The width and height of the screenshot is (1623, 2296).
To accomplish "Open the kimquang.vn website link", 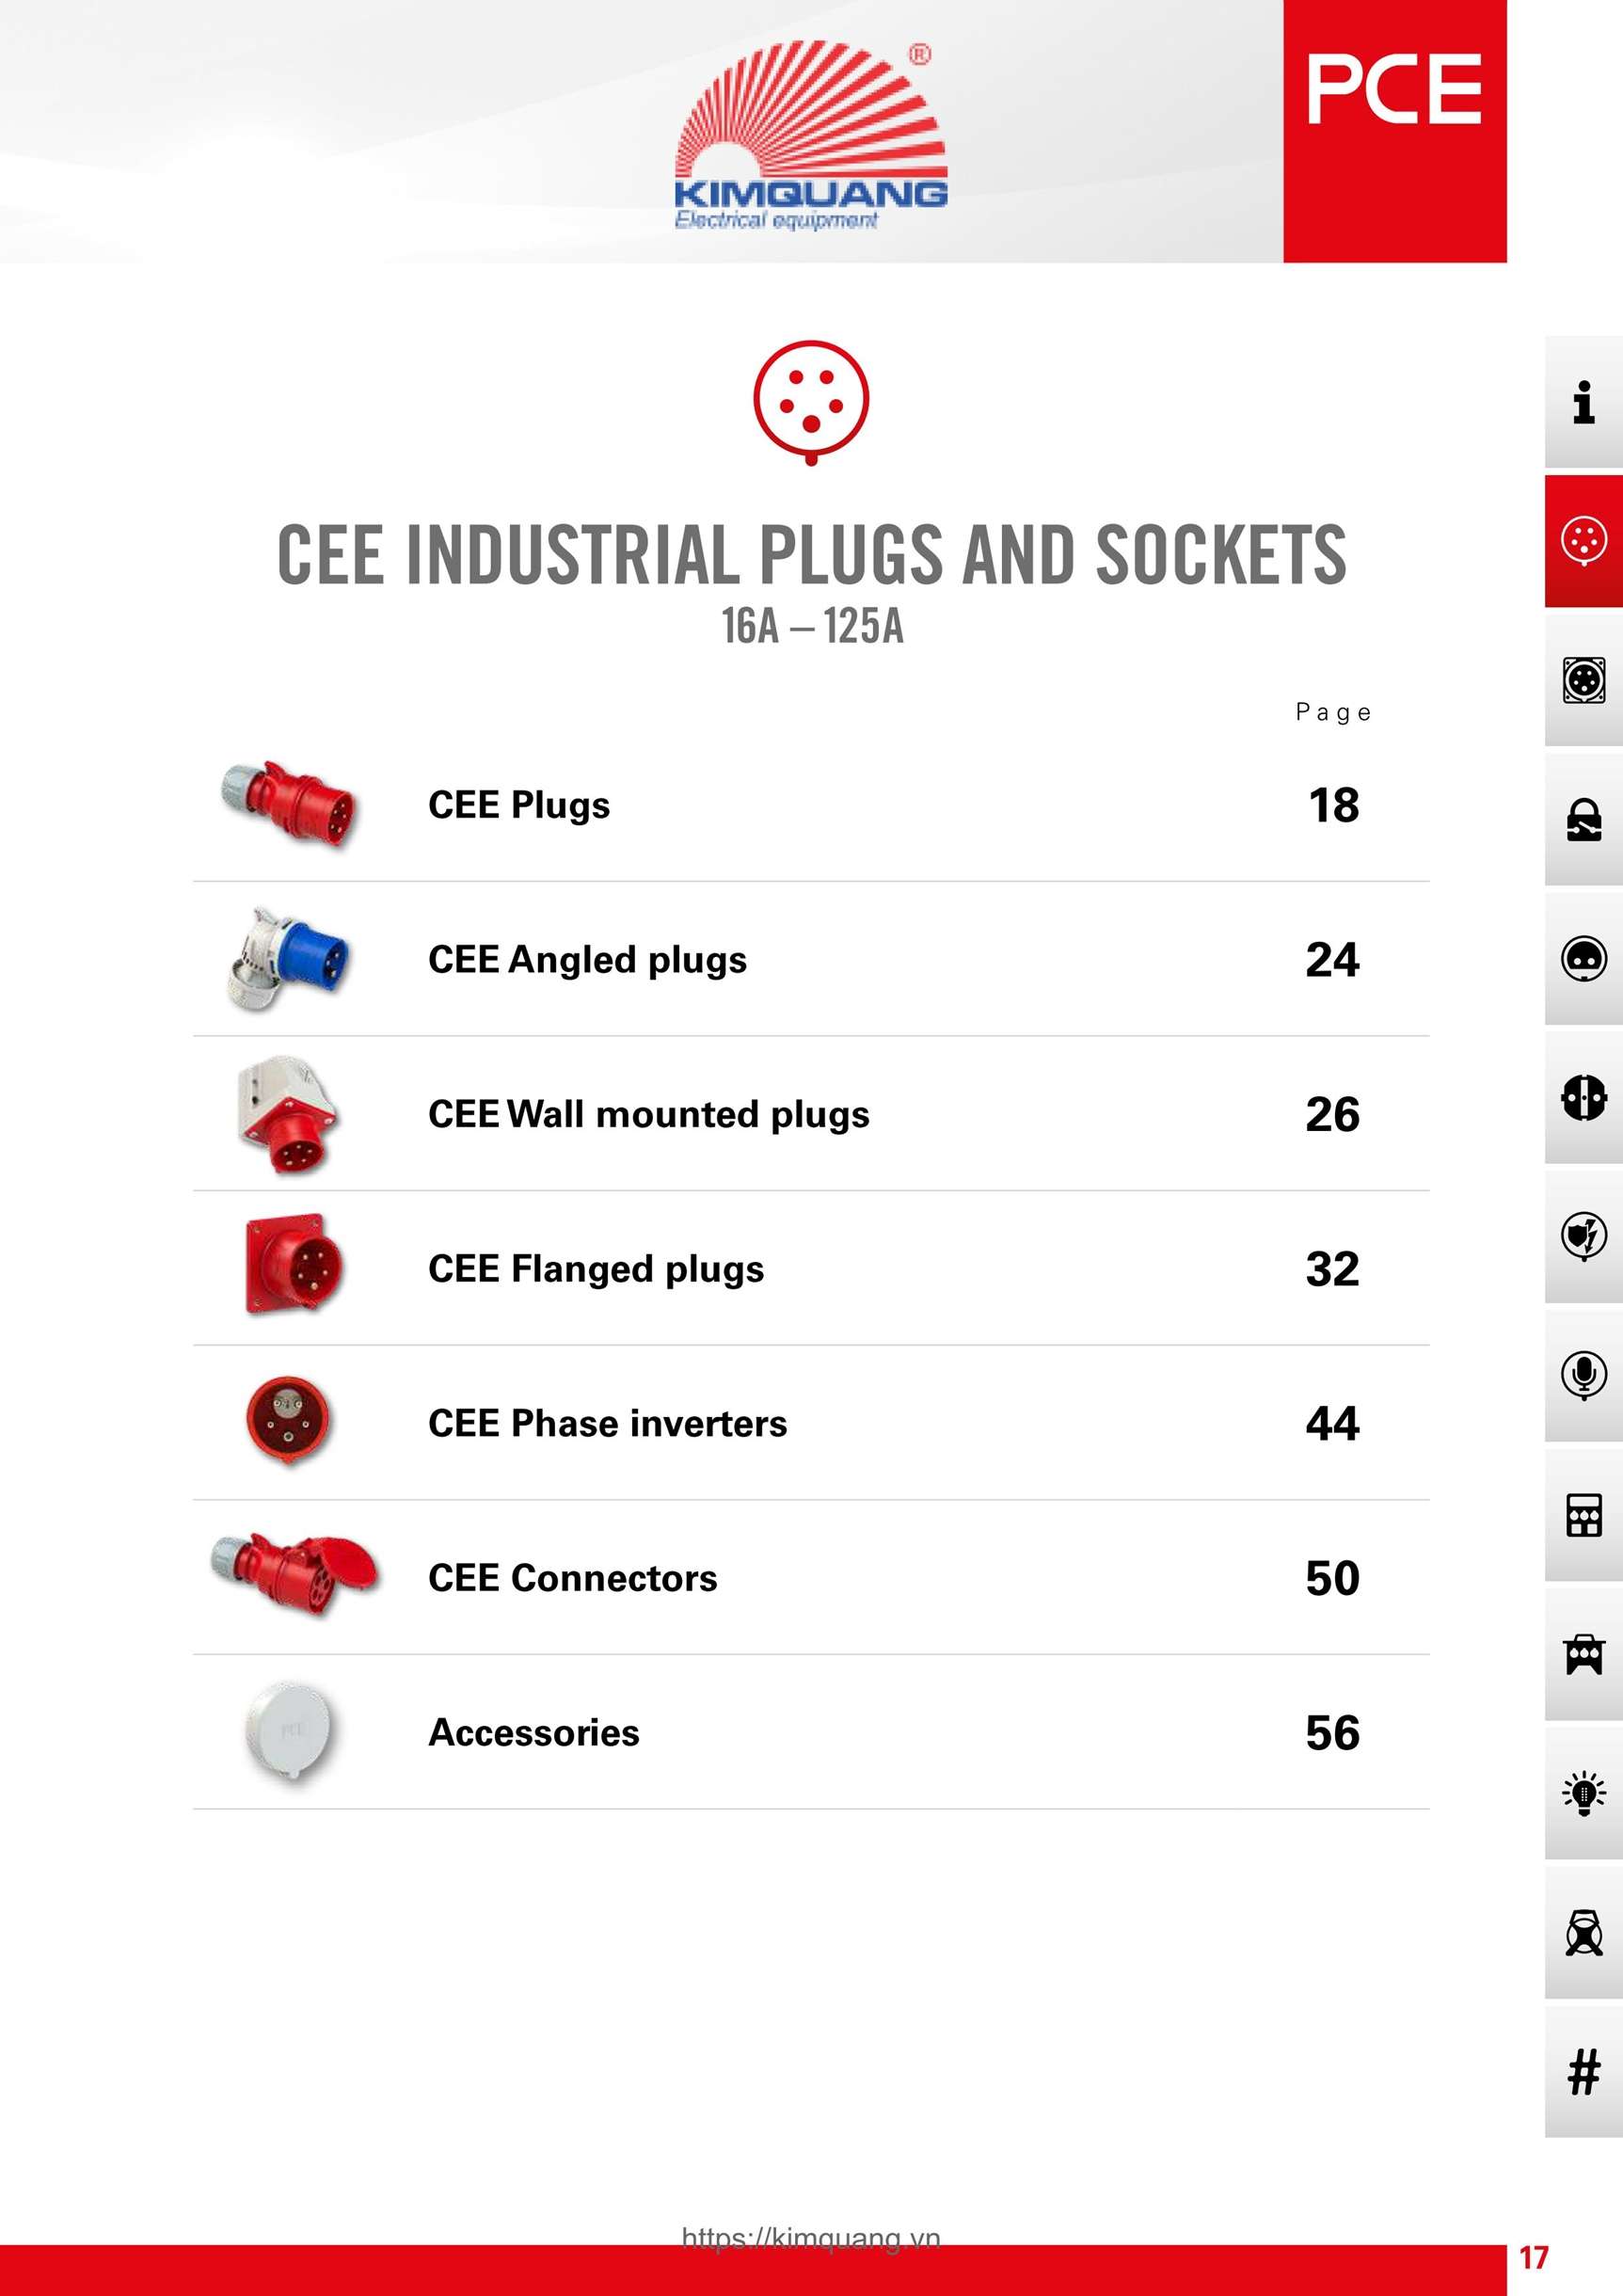I will pos(811,2236).
